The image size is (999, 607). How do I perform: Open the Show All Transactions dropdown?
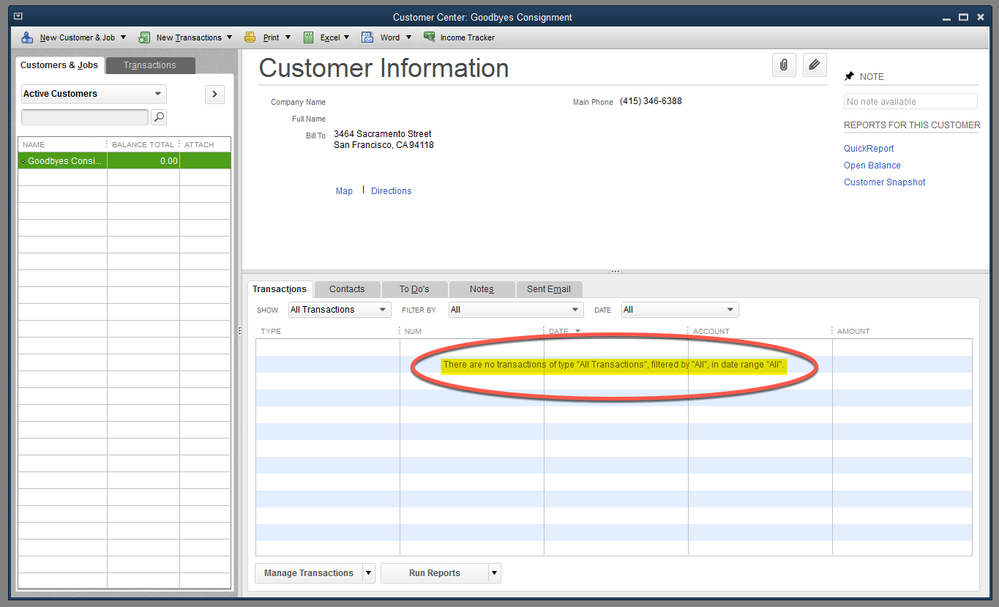pos(339,310)
